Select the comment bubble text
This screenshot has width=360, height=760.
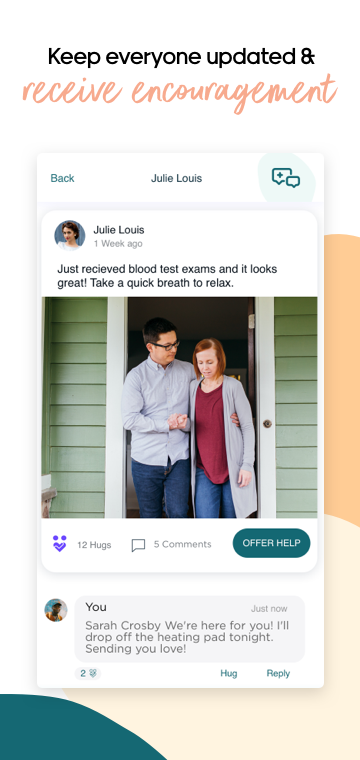pyautogui.click(x=187, y=637)
